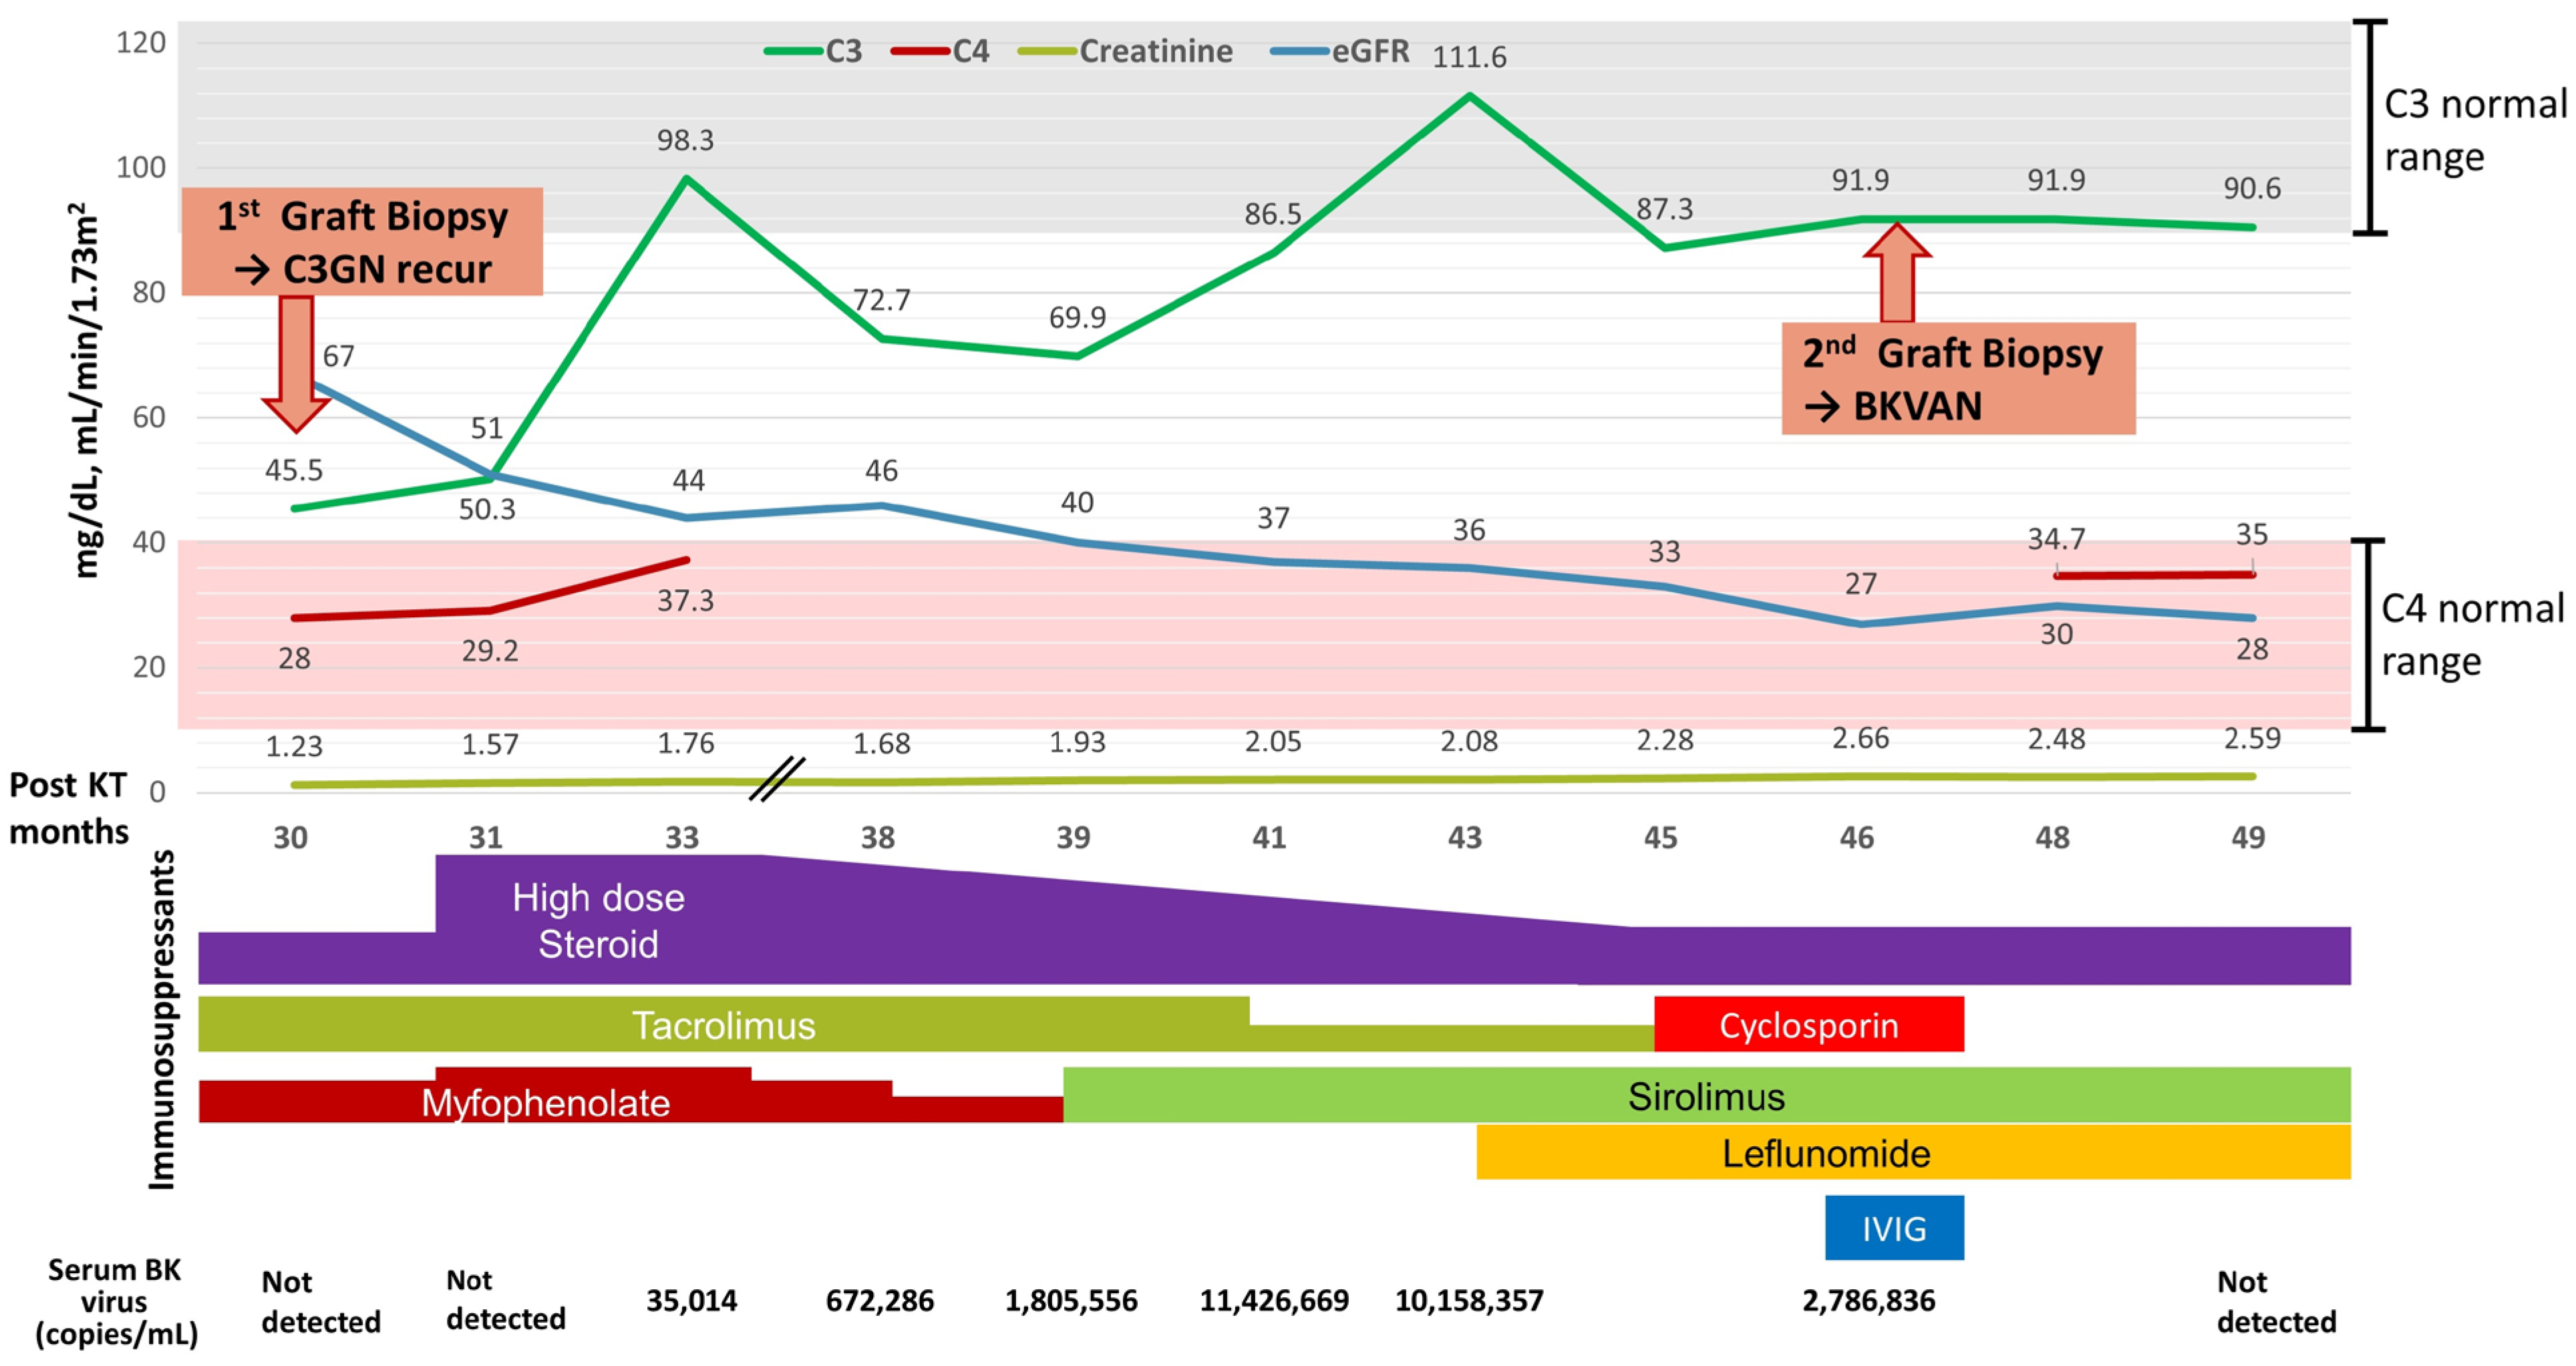
Task: Click the red Cyclosporin bar
Action: click(1808, 1024)
